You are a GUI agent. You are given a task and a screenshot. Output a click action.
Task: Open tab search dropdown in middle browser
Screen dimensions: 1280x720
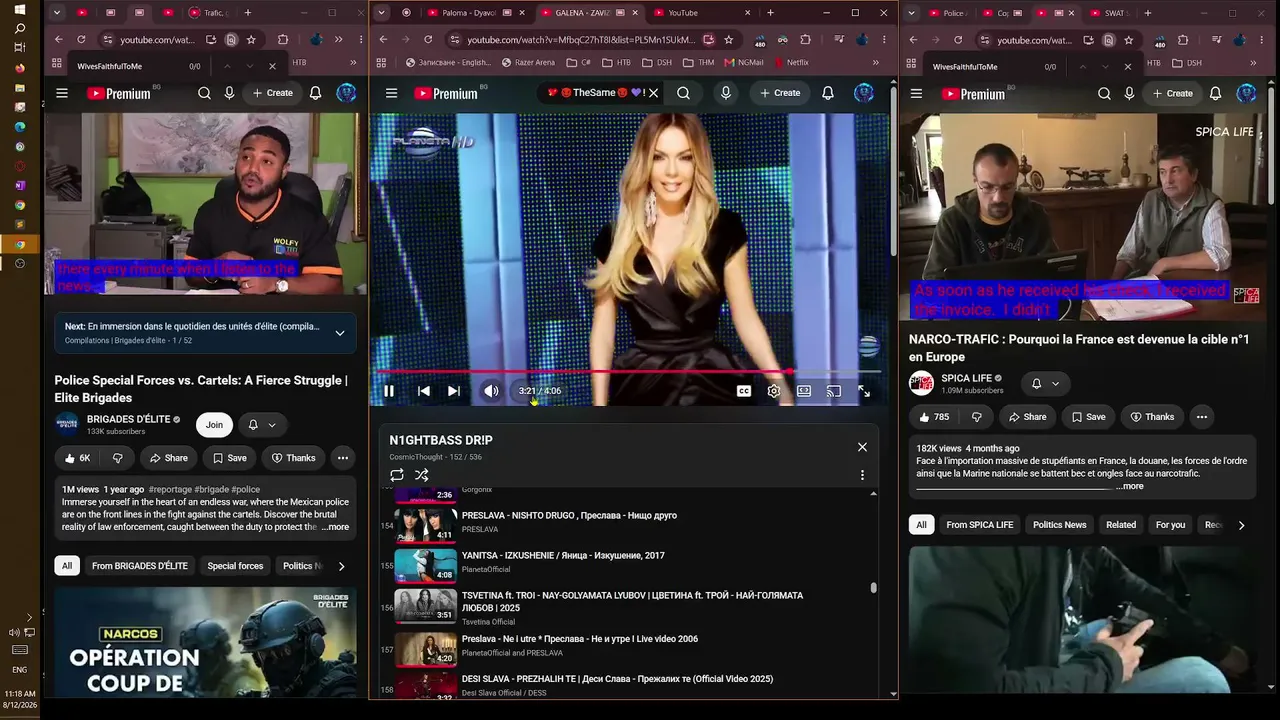click(382, 13)
